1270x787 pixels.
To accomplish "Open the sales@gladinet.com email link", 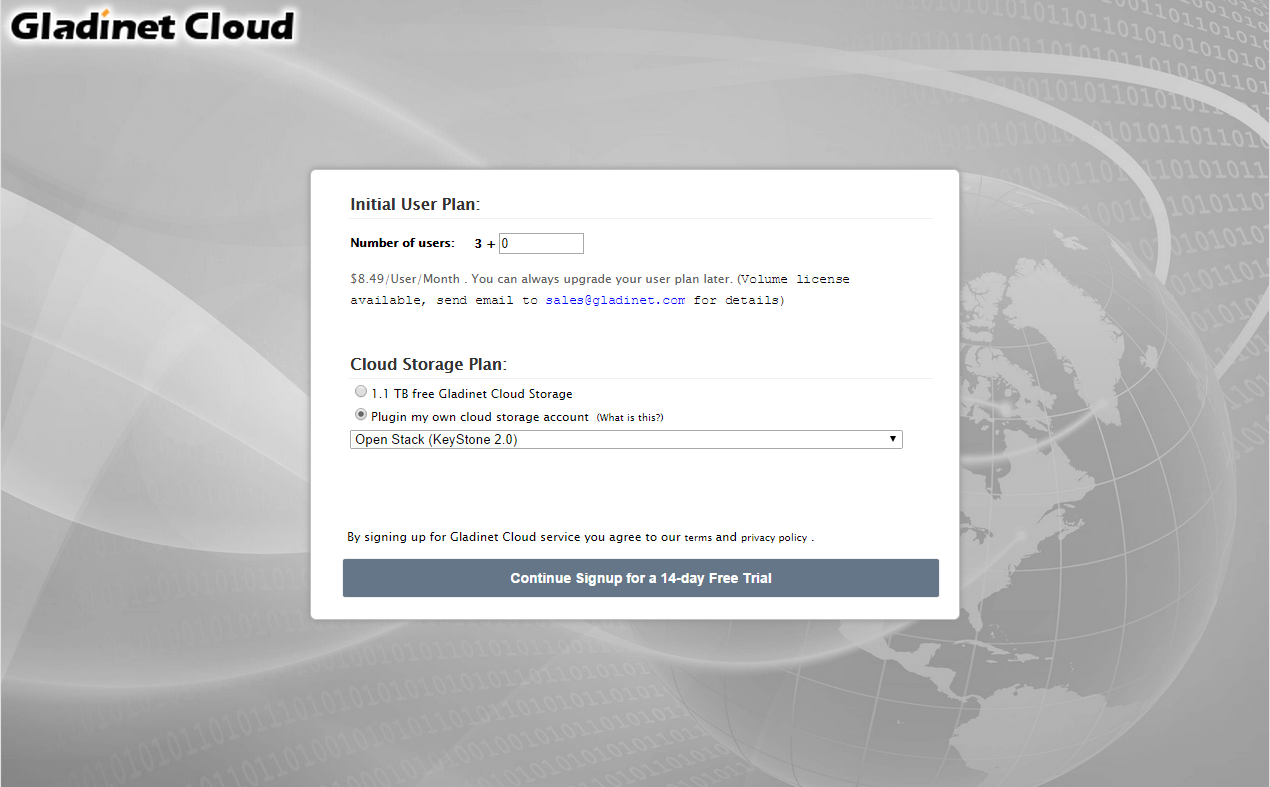I will click(615, 300).
